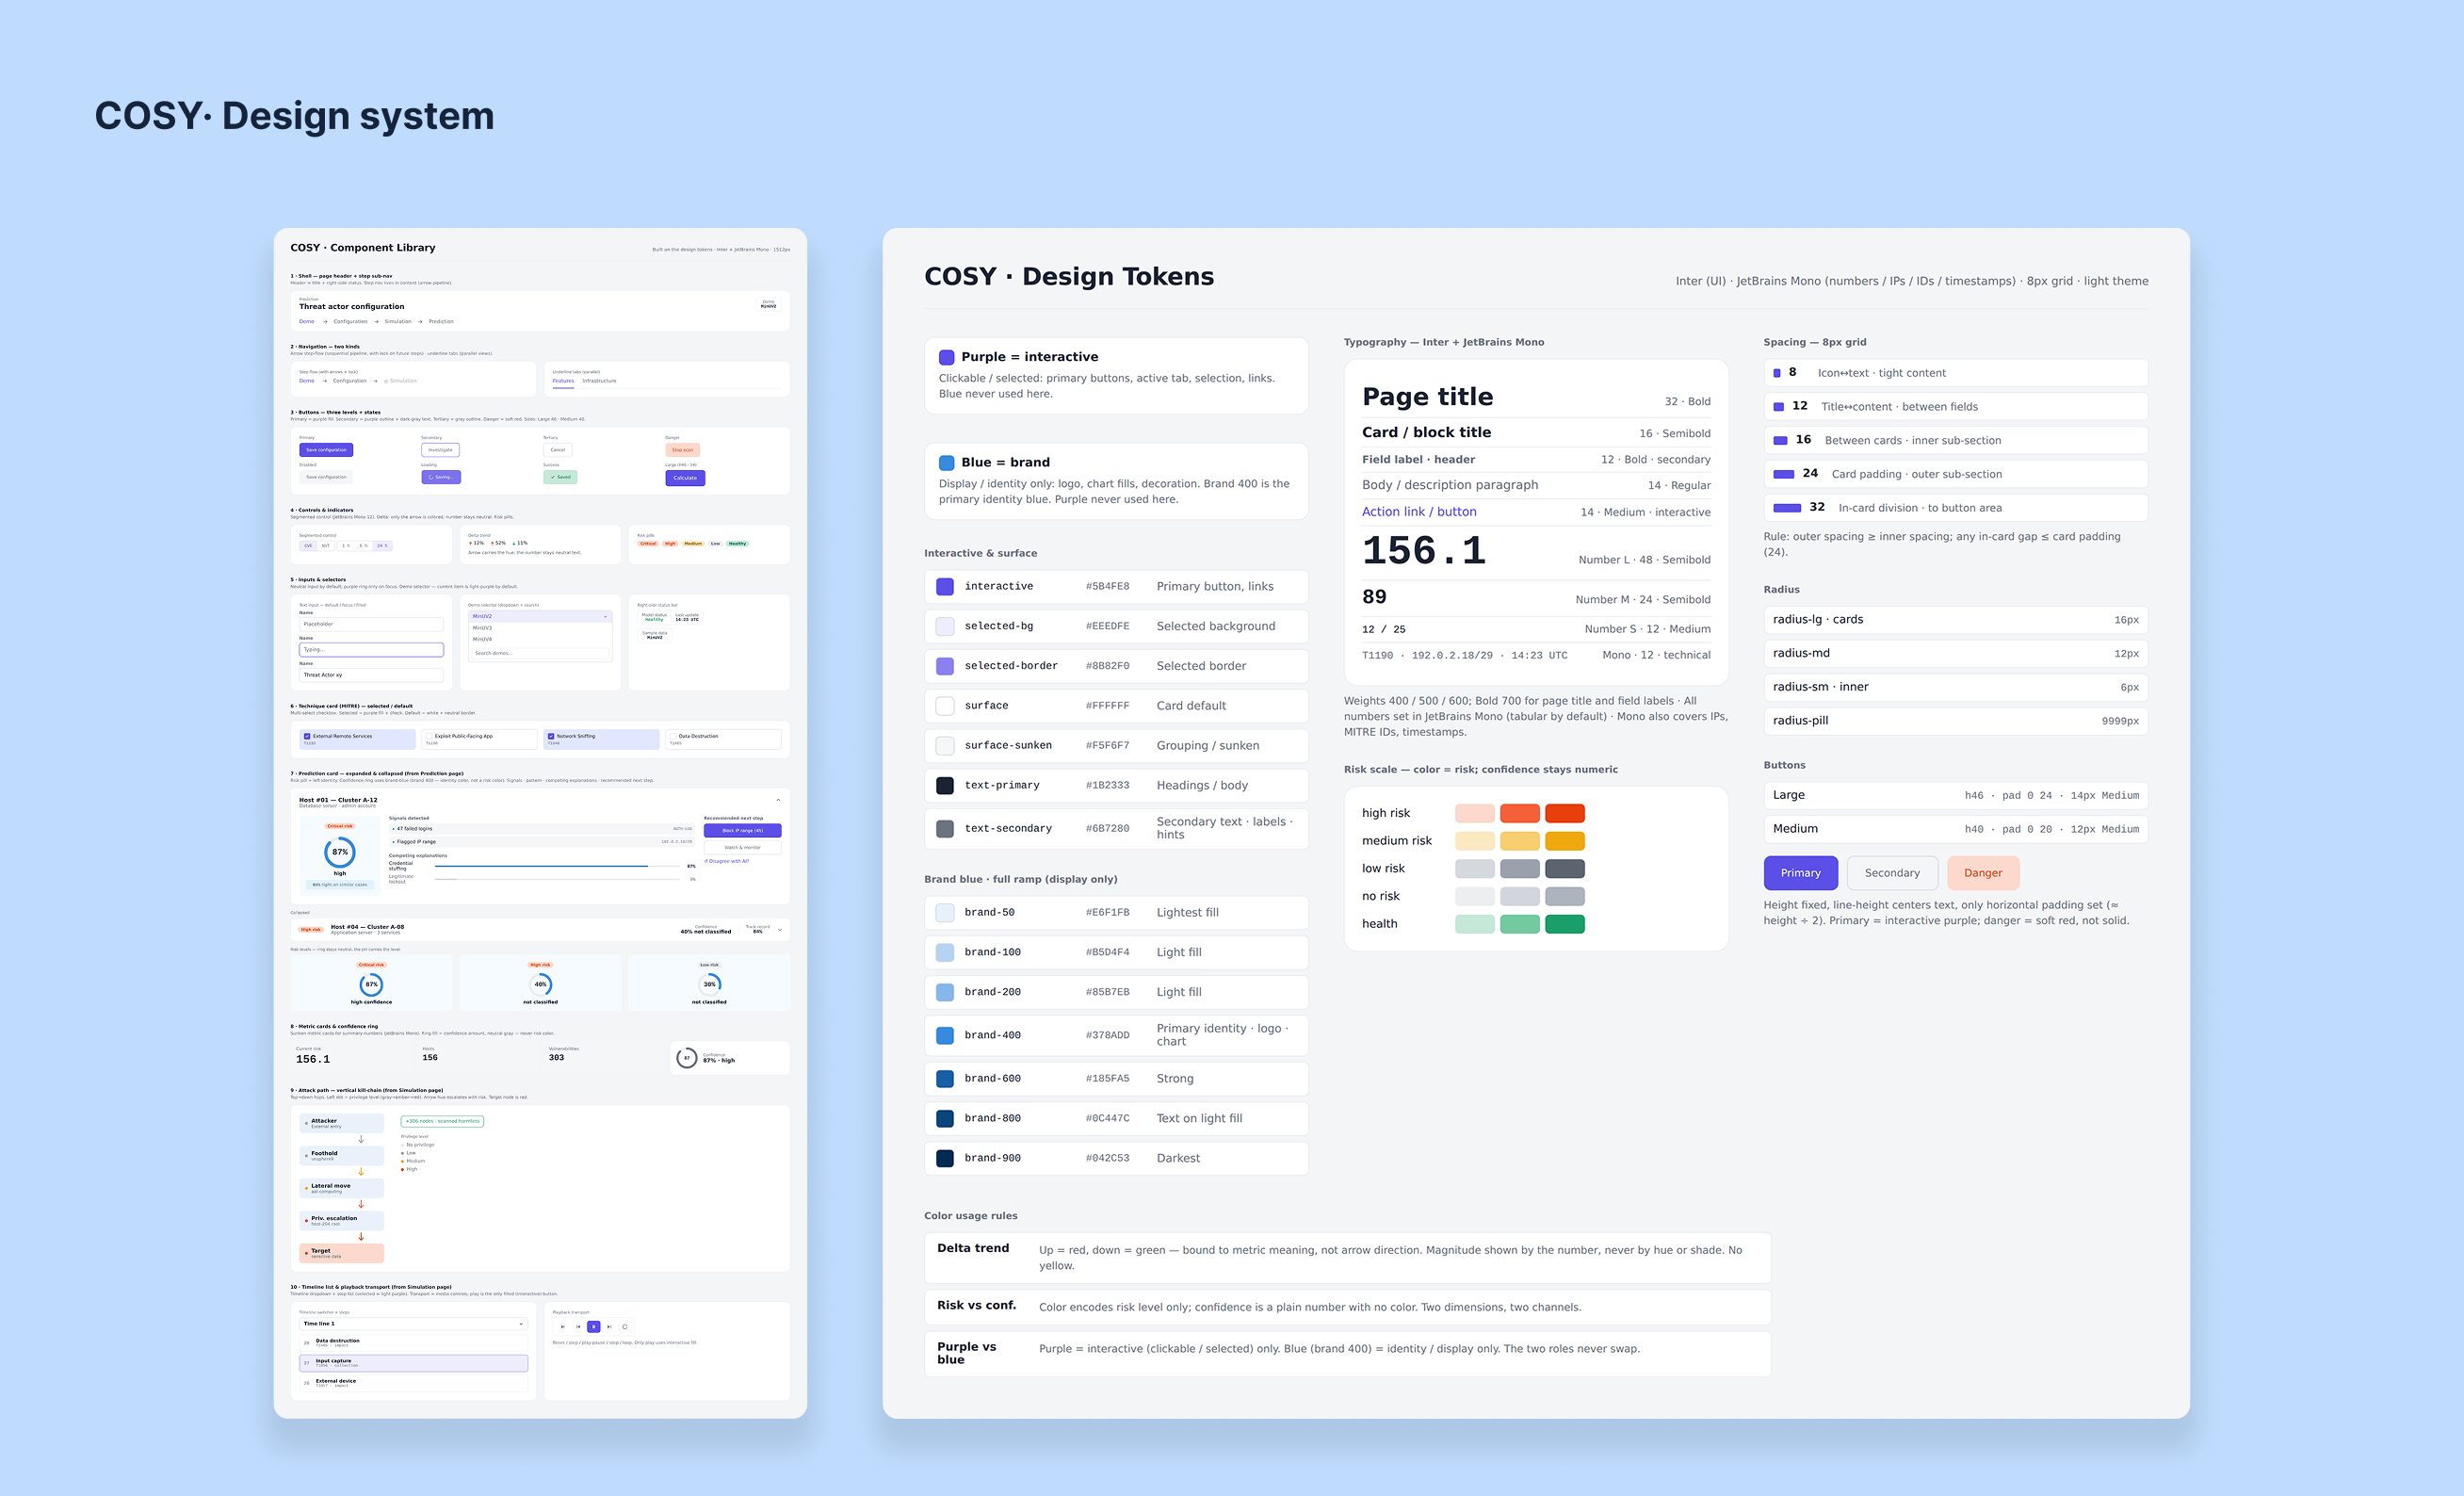This screenshot has width=2464, height=1496.
Task: Open the 'Time line 1' timeline dropdown
Action: [414, 1324]
